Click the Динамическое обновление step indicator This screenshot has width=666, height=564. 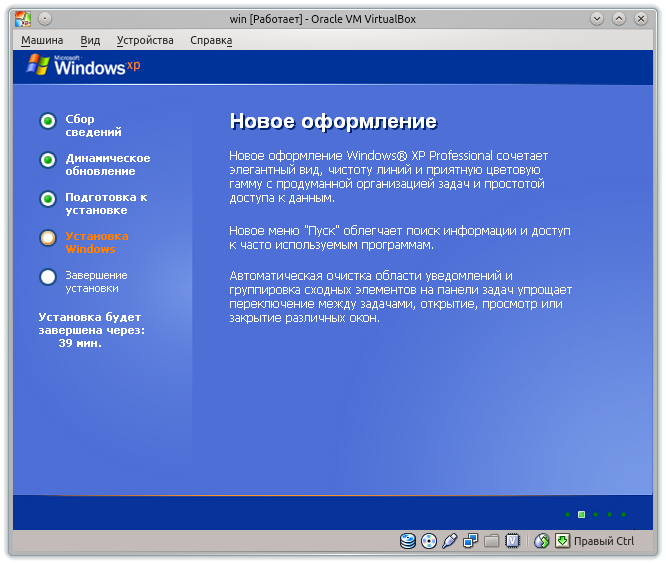pos(48,160)
